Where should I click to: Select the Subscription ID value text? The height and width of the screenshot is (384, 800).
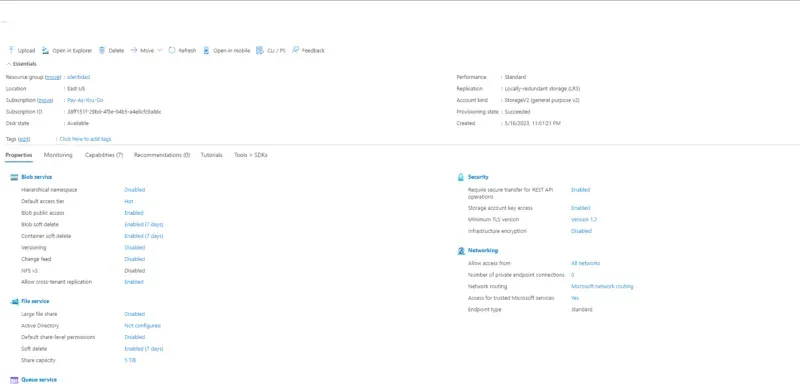(115, 112)
